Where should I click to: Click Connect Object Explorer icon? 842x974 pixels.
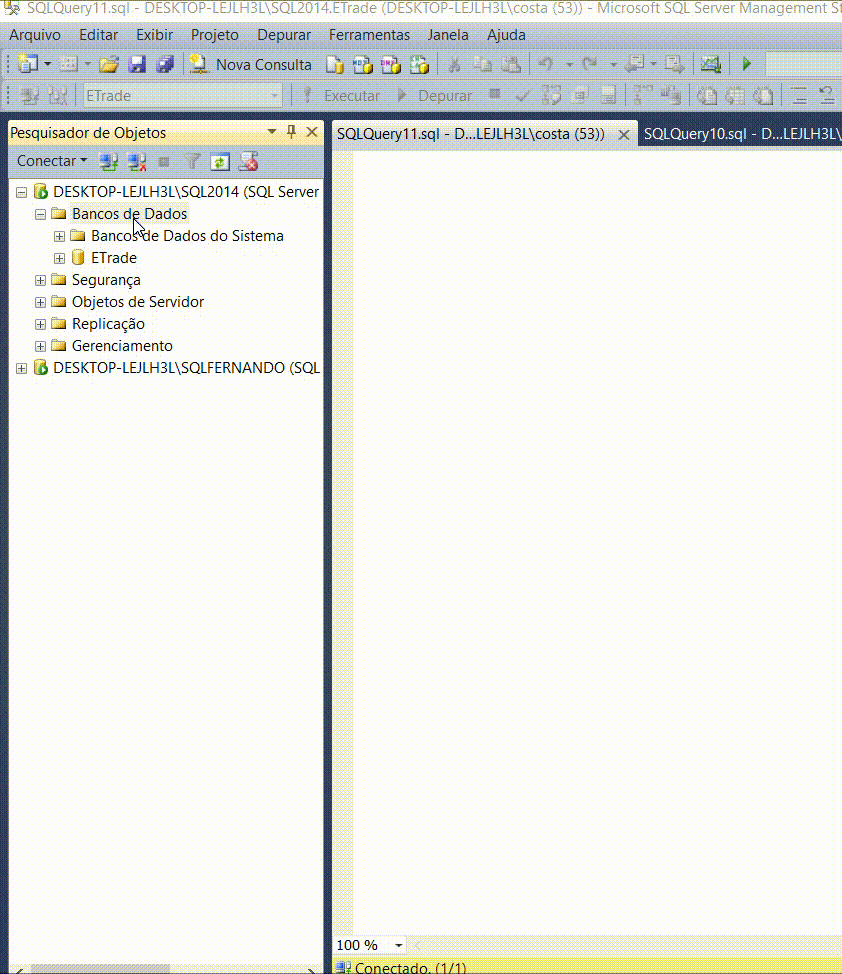click(x=109, y=162)
